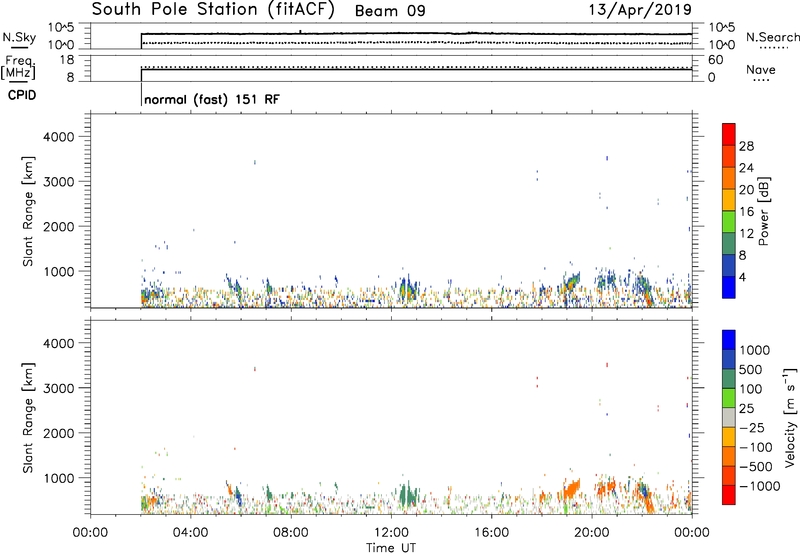Click the bright blue bottom Power color segment
This screenshot has height=554, width=800.
pos(729,287)
